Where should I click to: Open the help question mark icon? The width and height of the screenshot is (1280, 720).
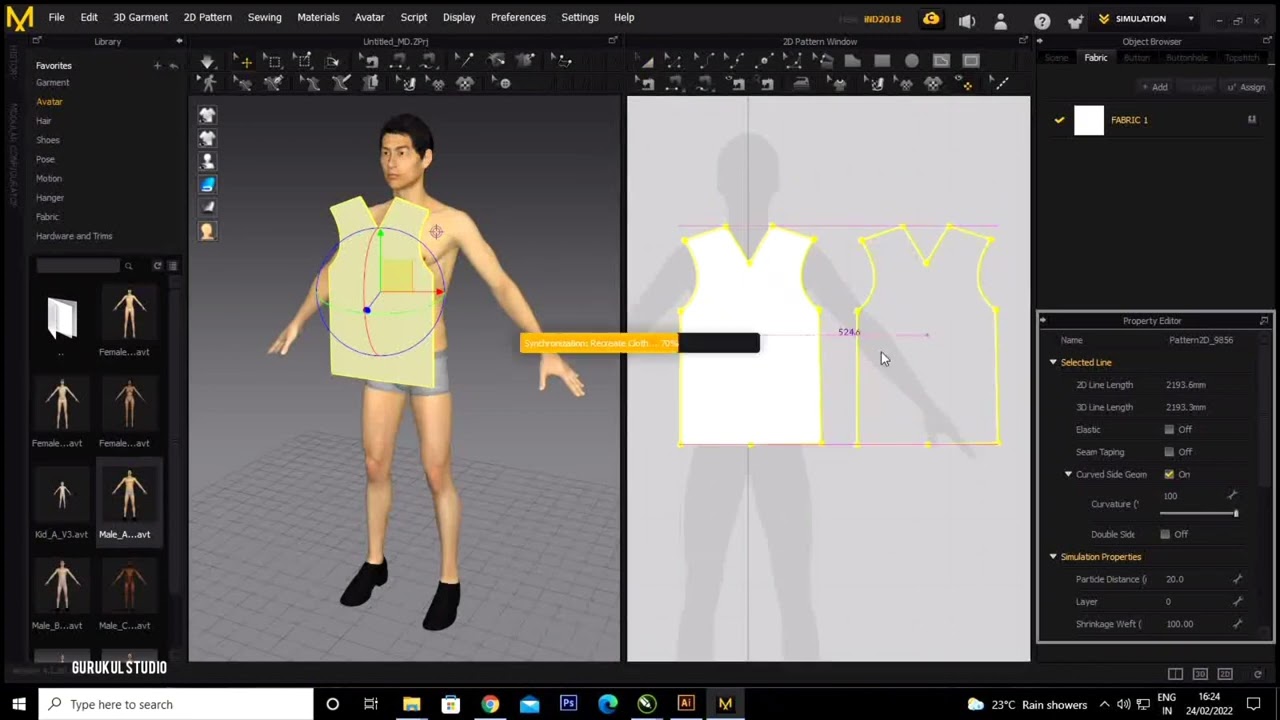[x=1042, y=20]
